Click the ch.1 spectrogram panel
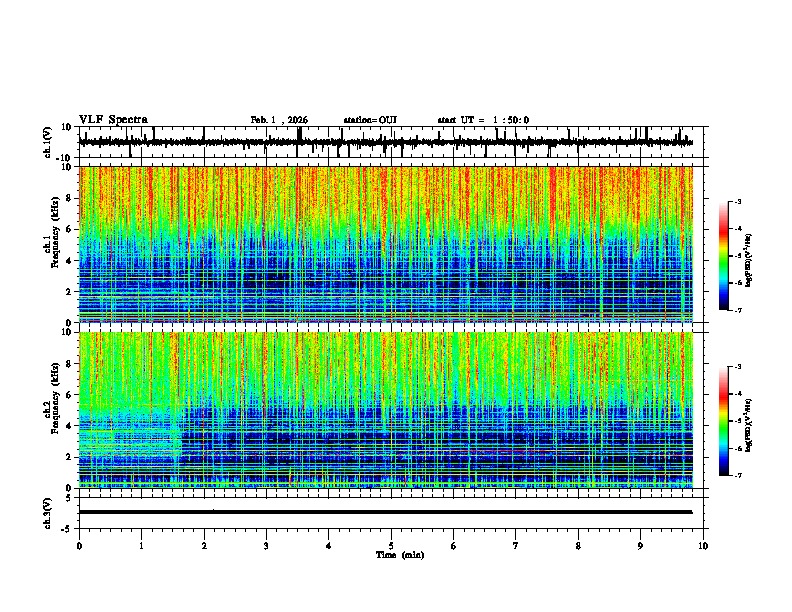Image resolution: width=792 pixels, height=612 pixels. (x=386, y=244)
